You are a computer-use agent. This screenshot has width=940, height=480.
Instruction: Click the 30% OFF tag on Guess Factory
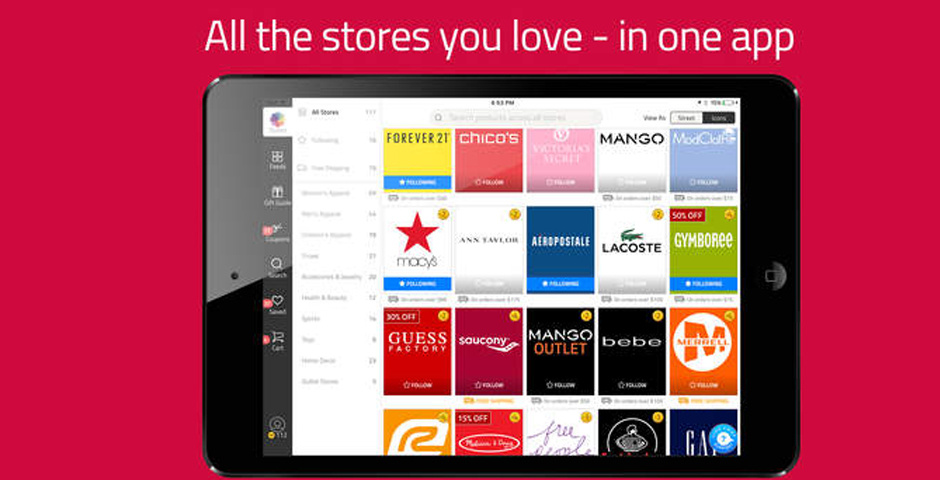[x=402, y=316]
